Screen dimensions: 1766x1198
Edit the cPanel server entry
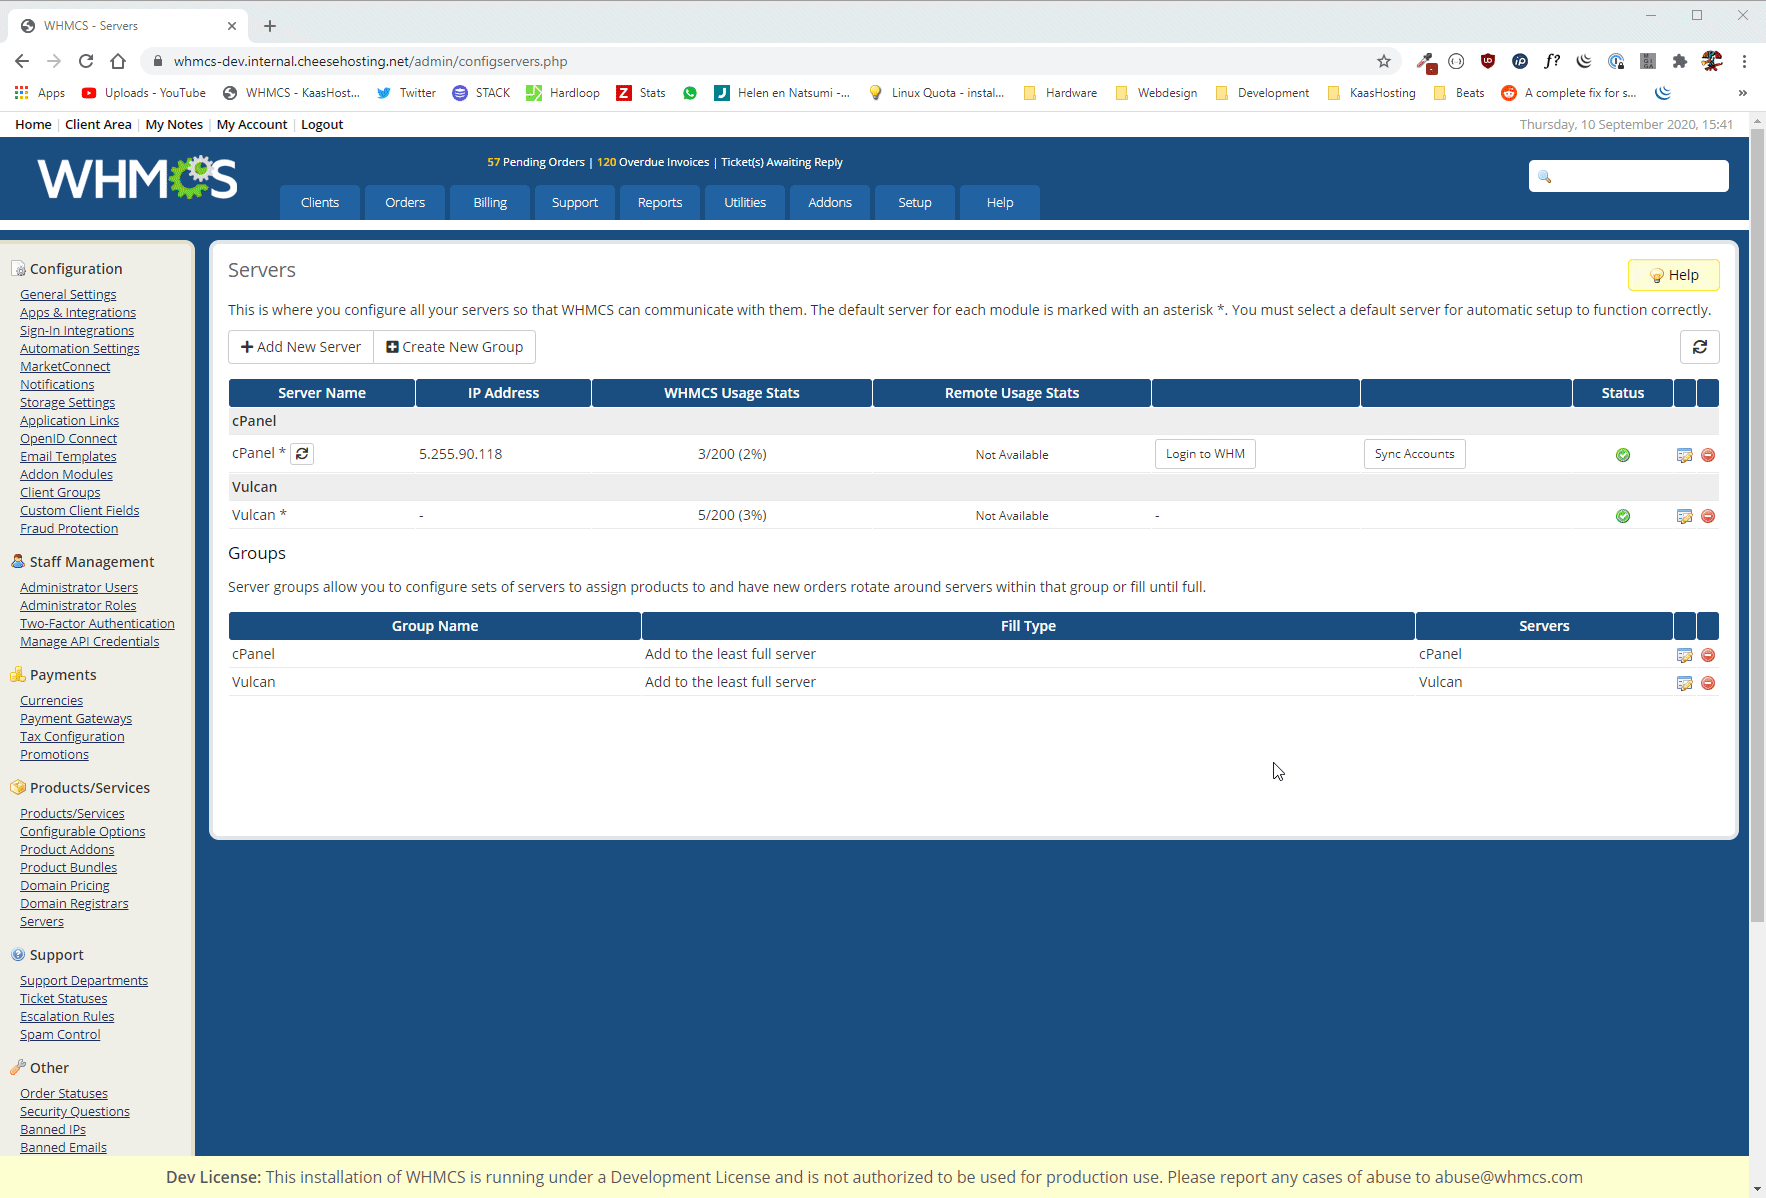pyautogui.click(x=1684, y=455)
